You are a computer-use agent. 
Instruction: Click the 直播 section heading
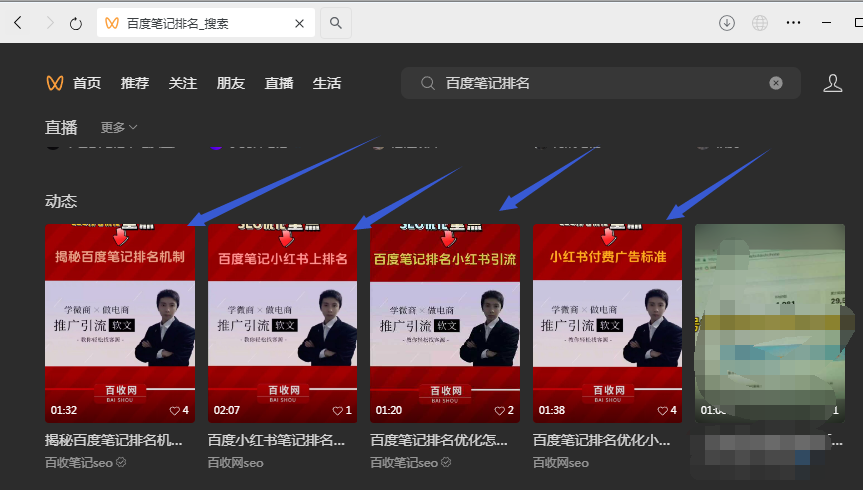click(x=61, y=128)
